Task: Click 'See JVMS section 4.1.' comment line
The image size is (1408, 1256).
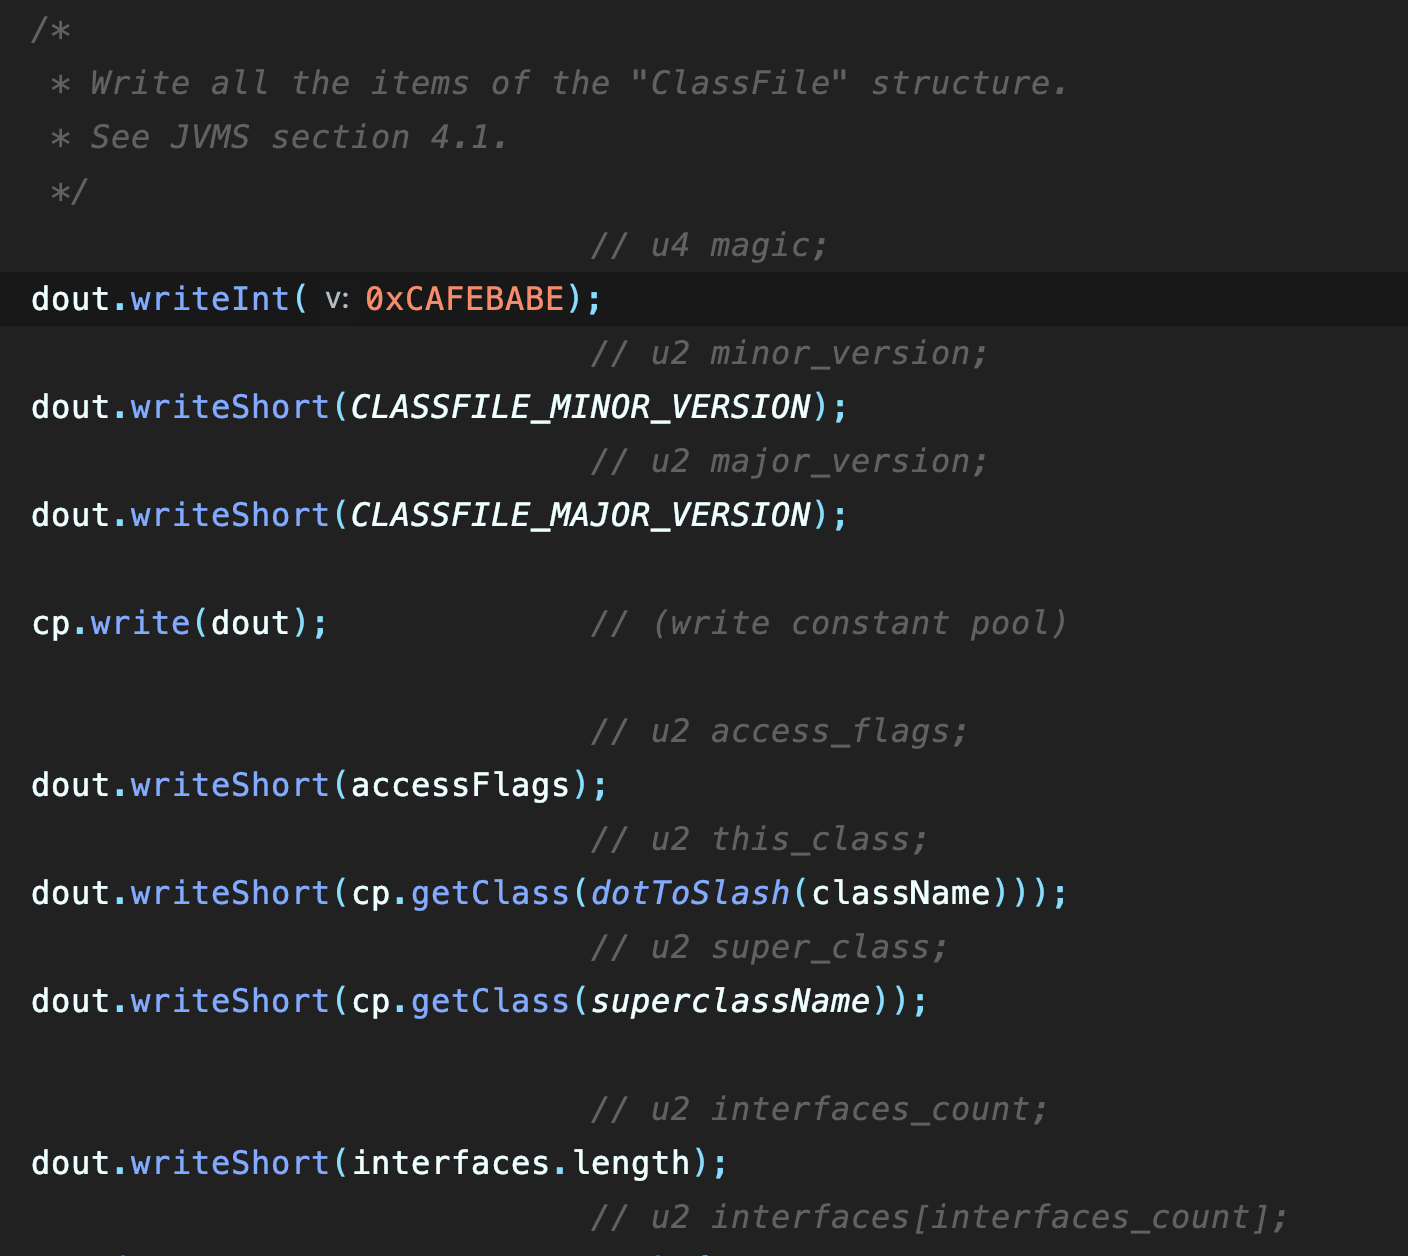Action: [298, 137]
